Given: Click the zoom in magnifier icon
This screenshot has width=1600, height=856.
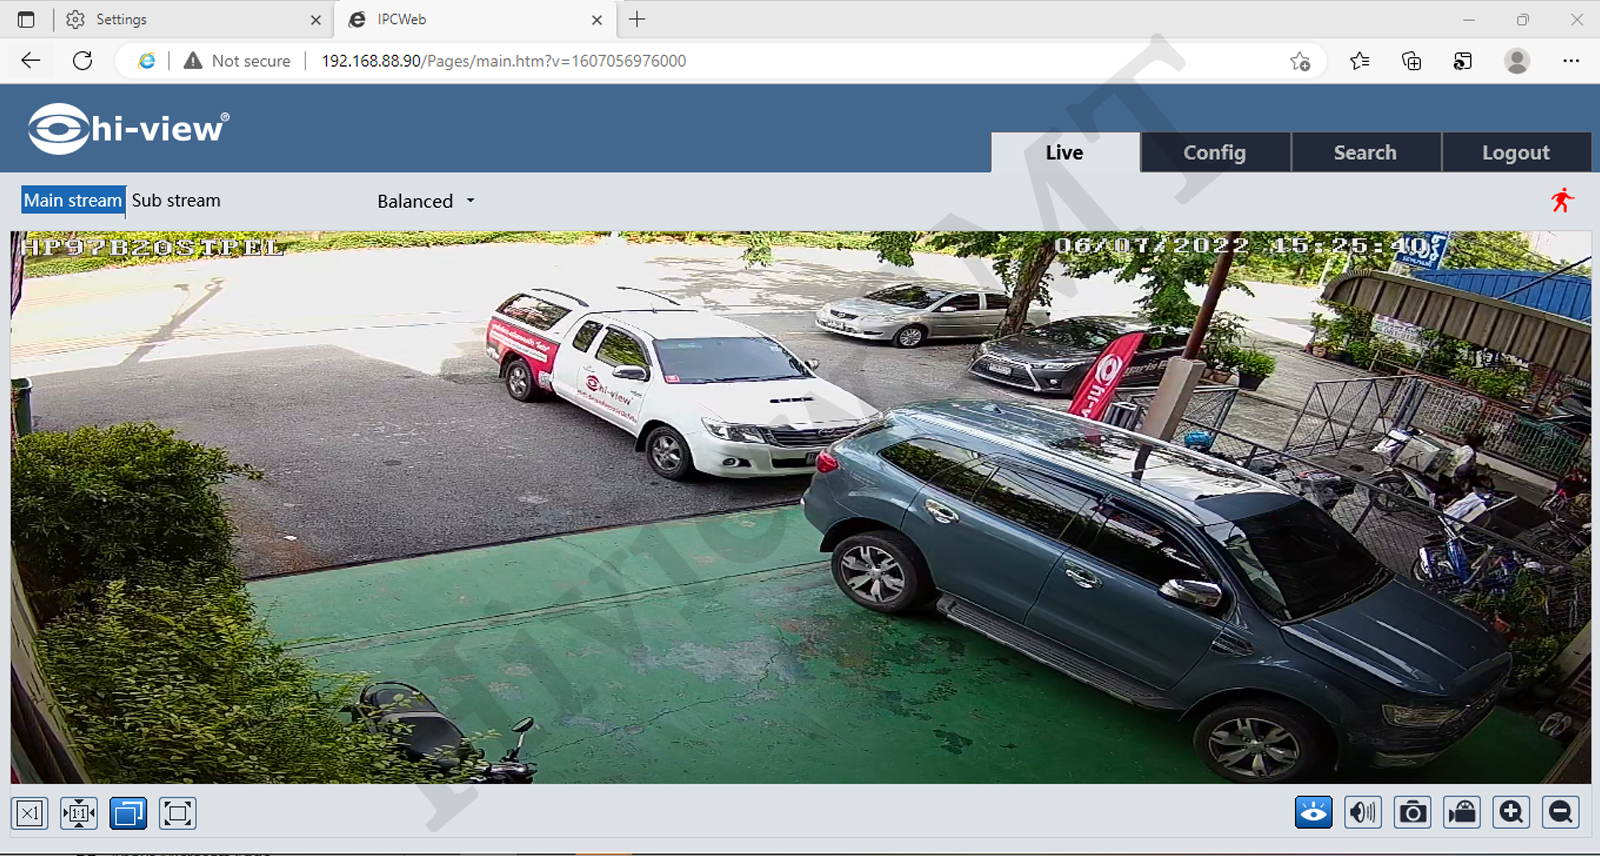Looking at the screenshot, I should pos(1511,812).
